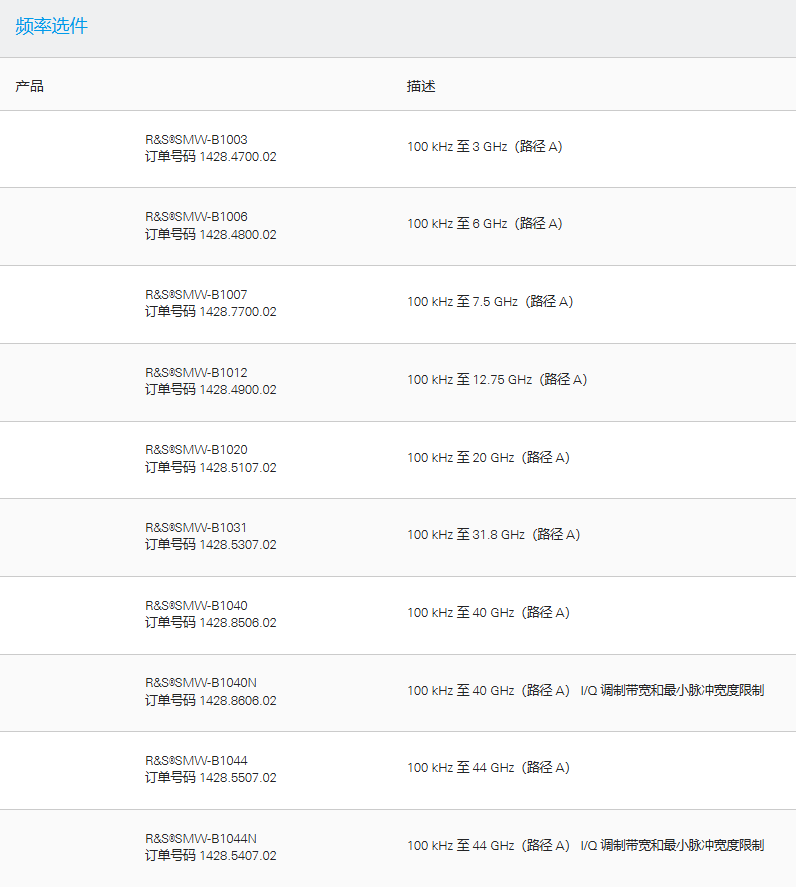
Task: Select product name R&S®SMW-B1040N
Action: coord(201,683)
